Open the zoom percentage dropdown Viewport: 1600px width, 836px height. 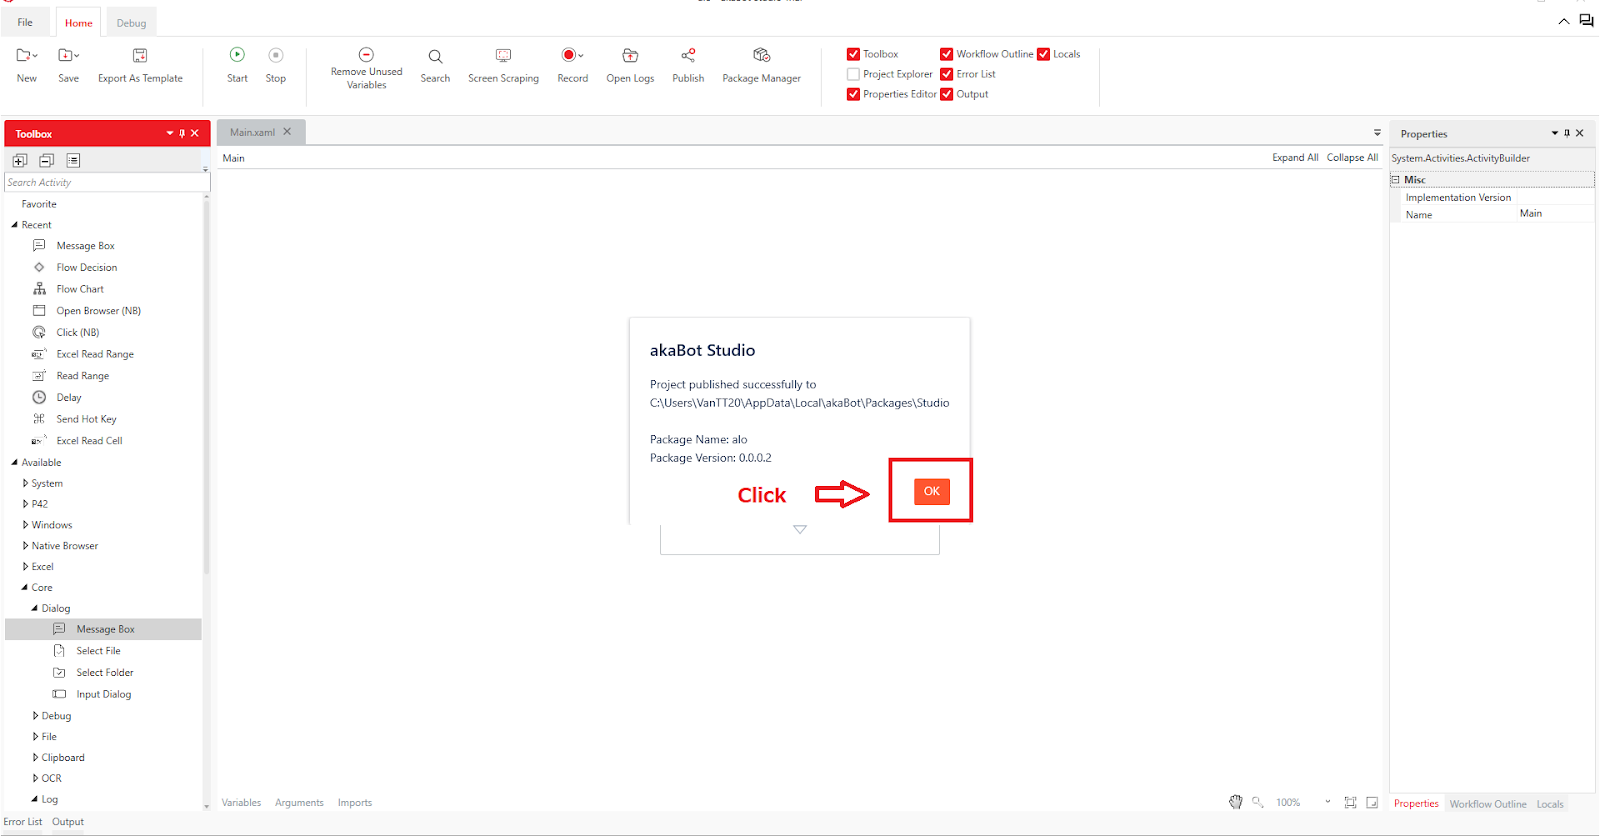(1328, 802)
